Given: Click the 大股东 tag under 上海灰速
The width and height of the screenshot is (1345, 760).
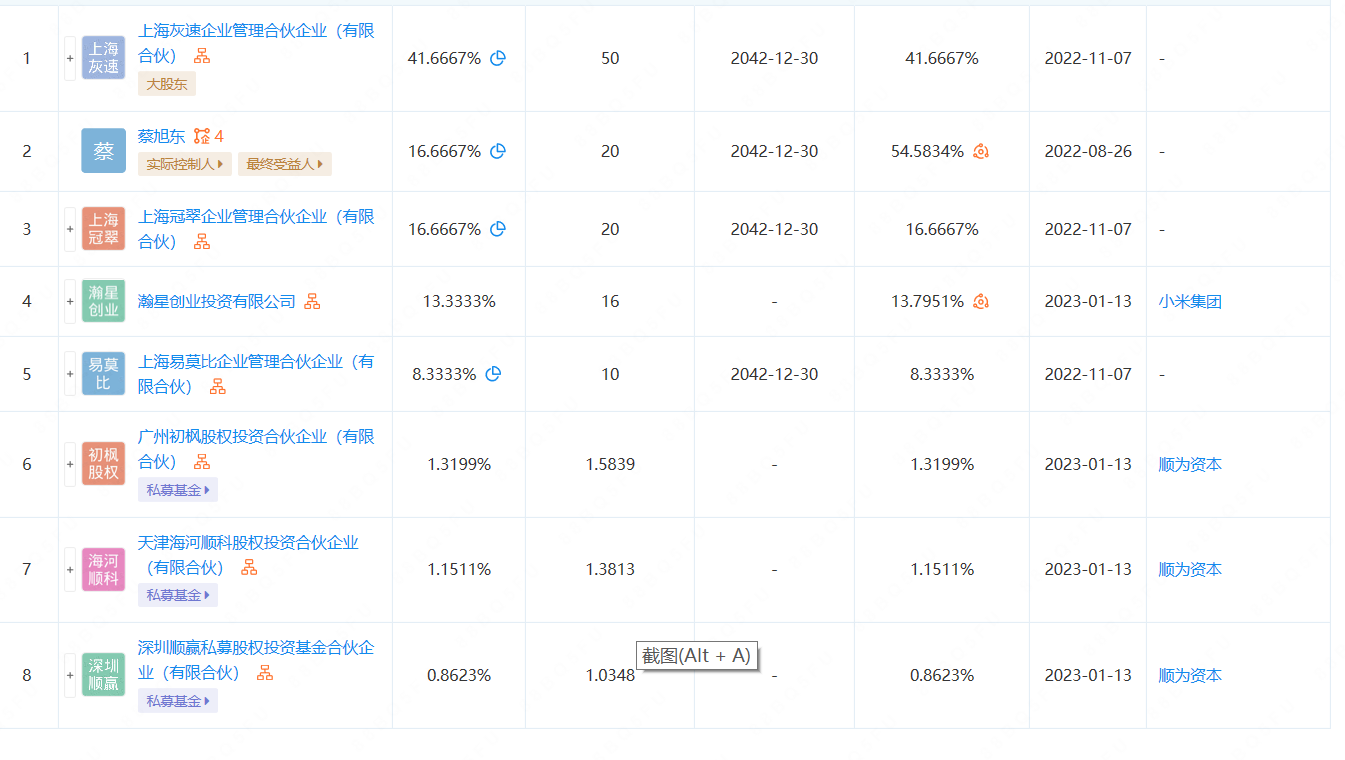Looking at the screenshot, I should tap(166, 84).
